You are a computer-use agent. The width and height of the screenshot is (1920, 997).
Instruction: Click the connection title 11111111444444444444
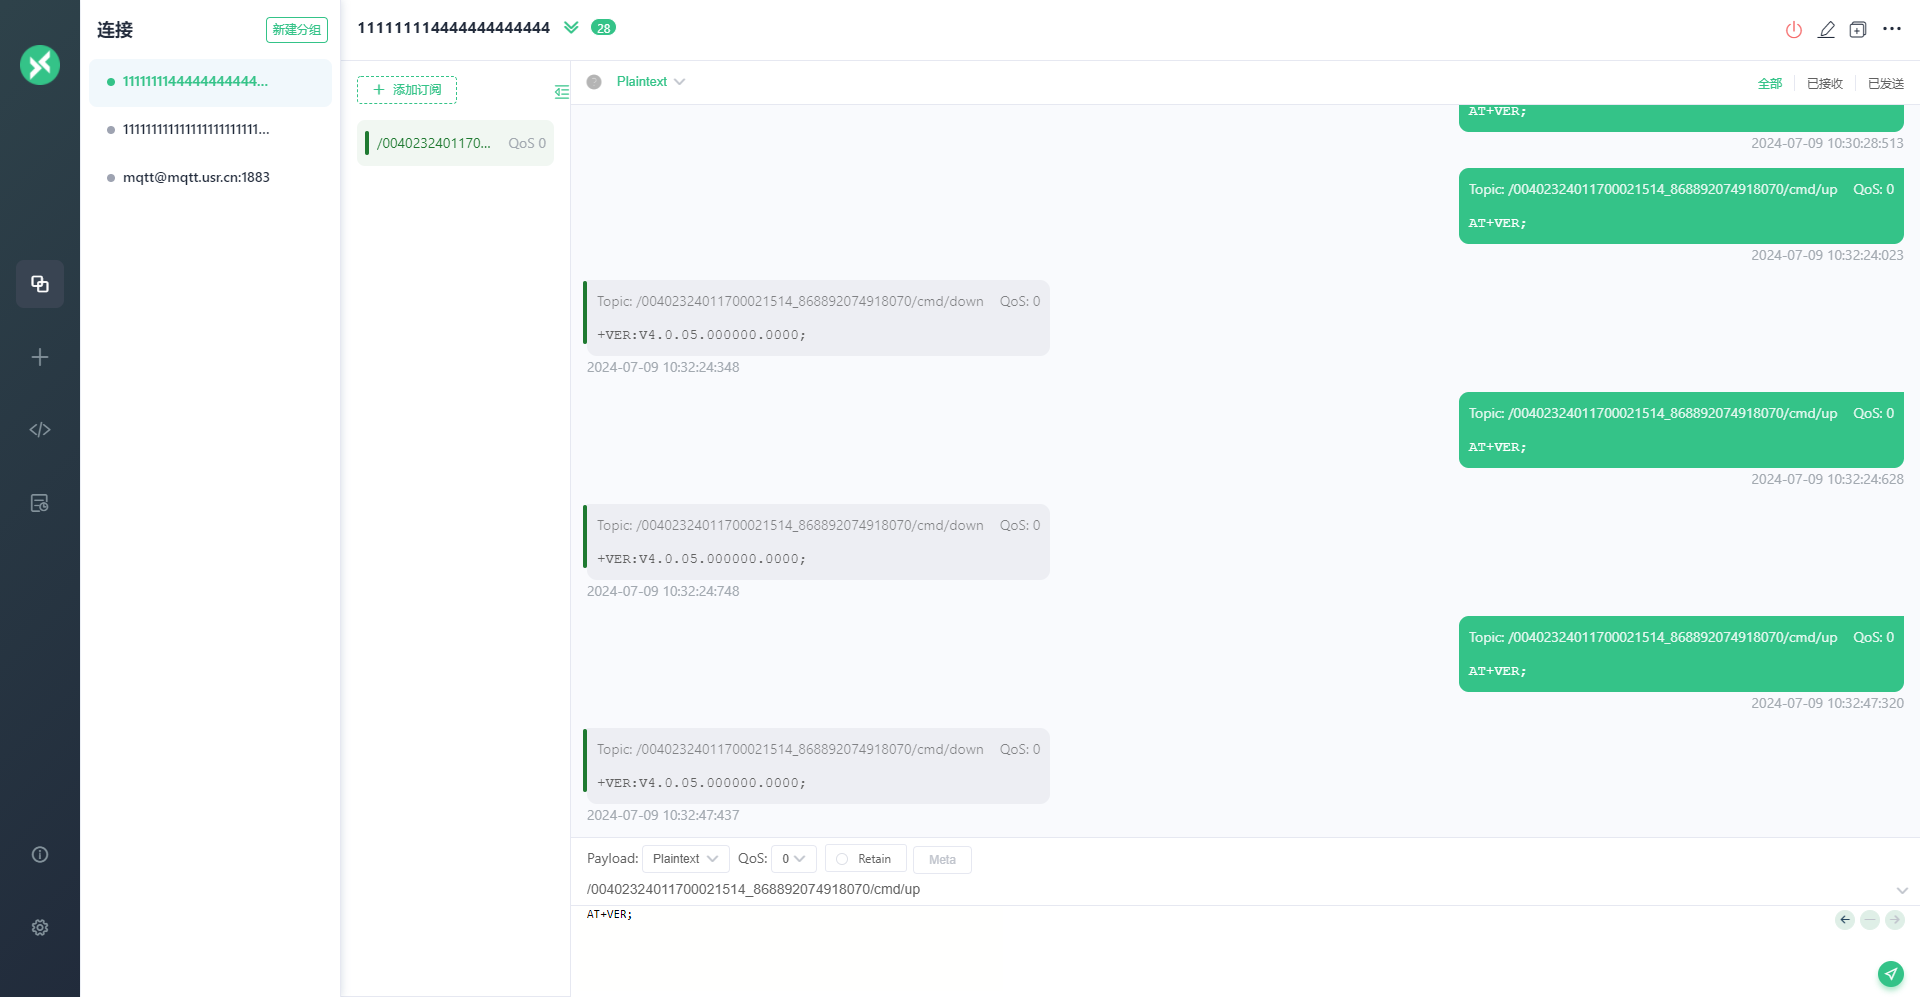point(454,28)
